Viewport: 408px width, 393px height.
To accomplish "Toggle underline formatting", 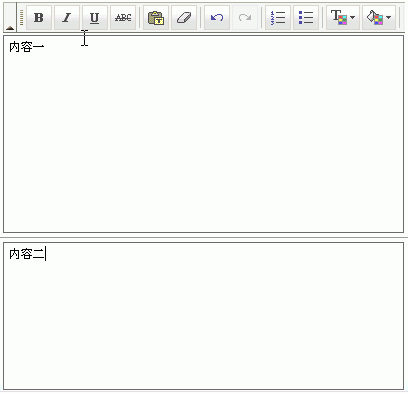I will 95,17.
